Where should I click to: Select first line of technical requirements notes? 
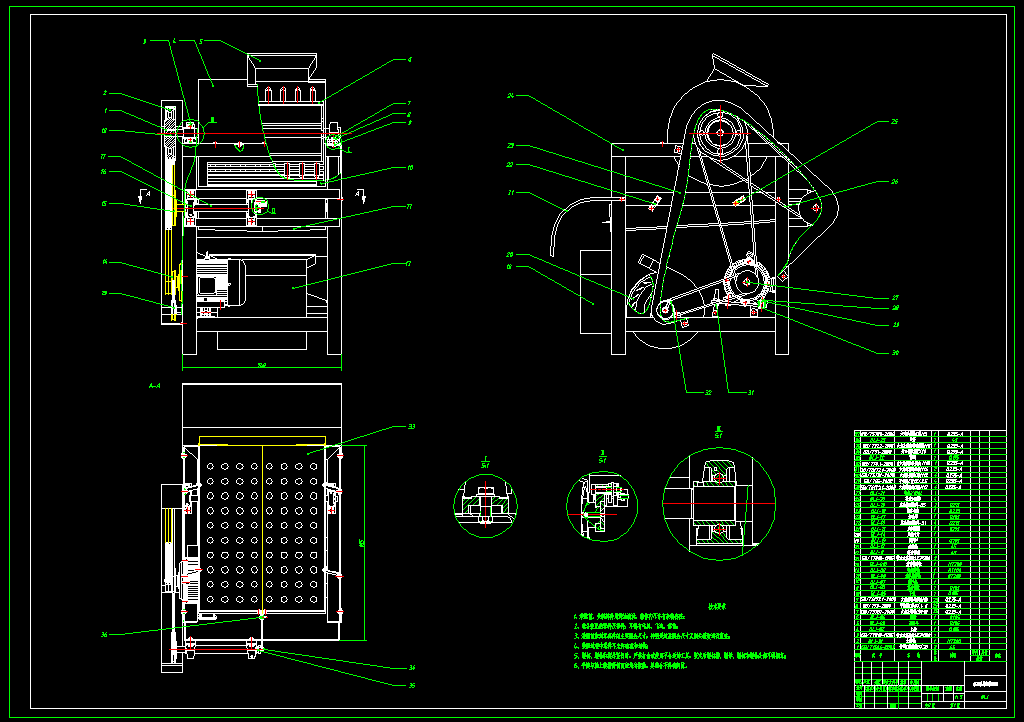click(x=630, y=616)
